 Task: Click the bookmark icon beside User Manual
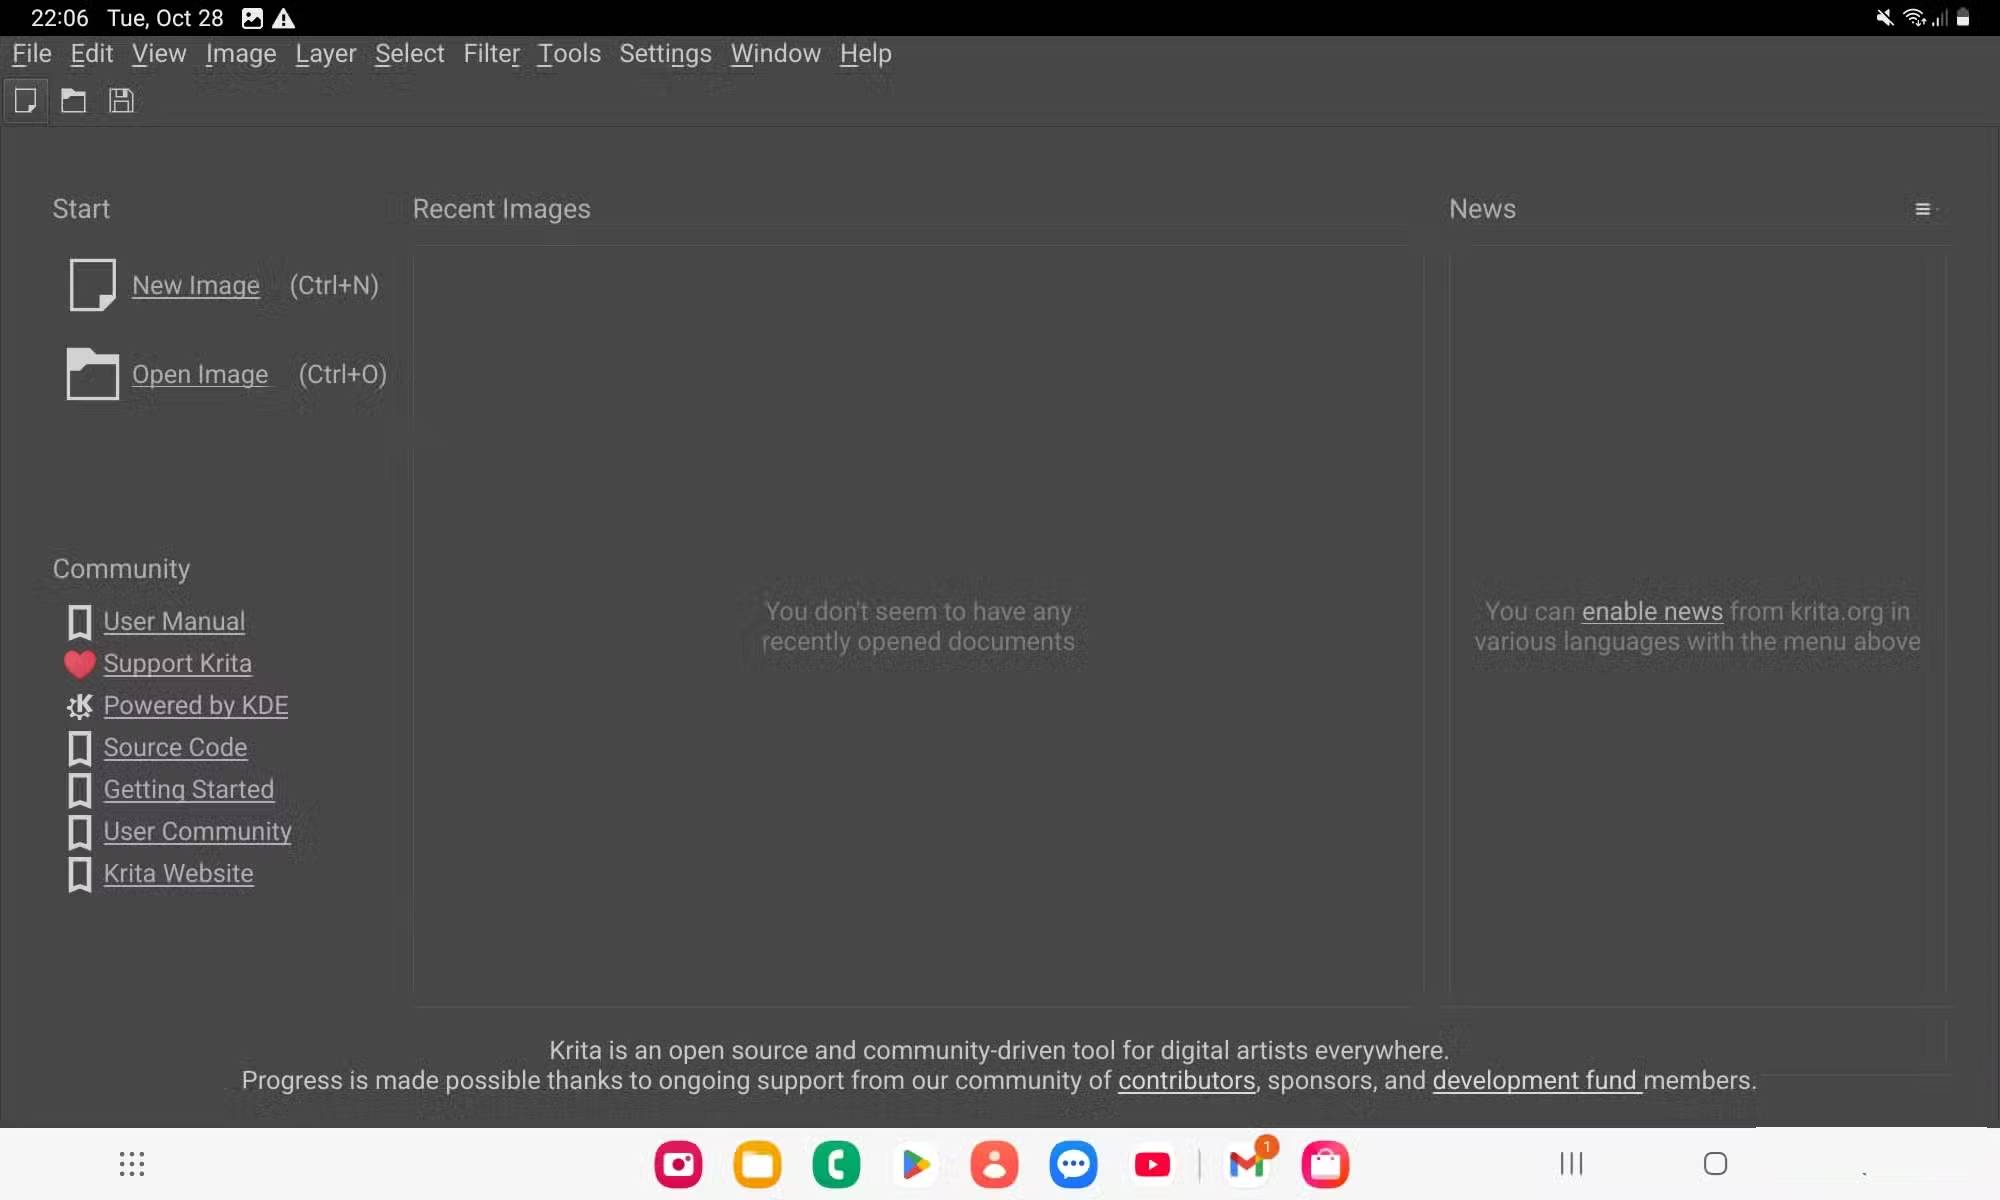click(79, 622)
